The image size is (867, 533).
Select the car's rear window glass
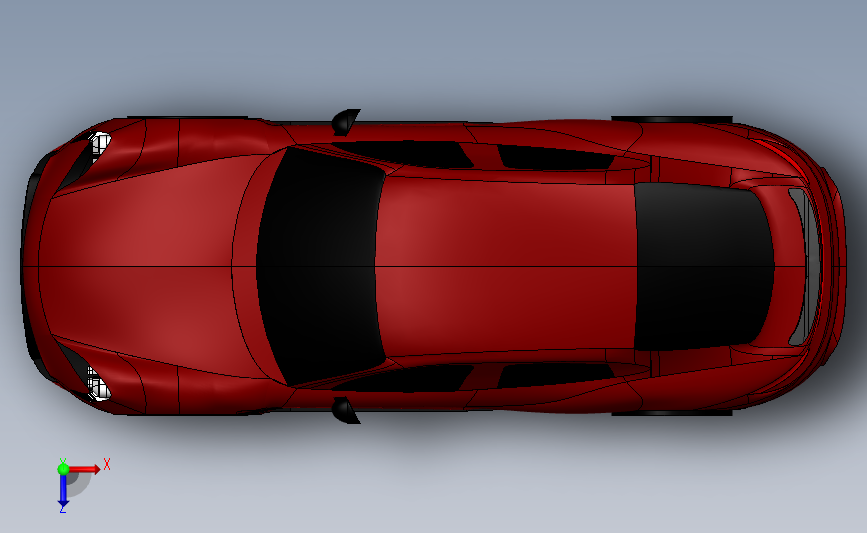tap(702, 266)
